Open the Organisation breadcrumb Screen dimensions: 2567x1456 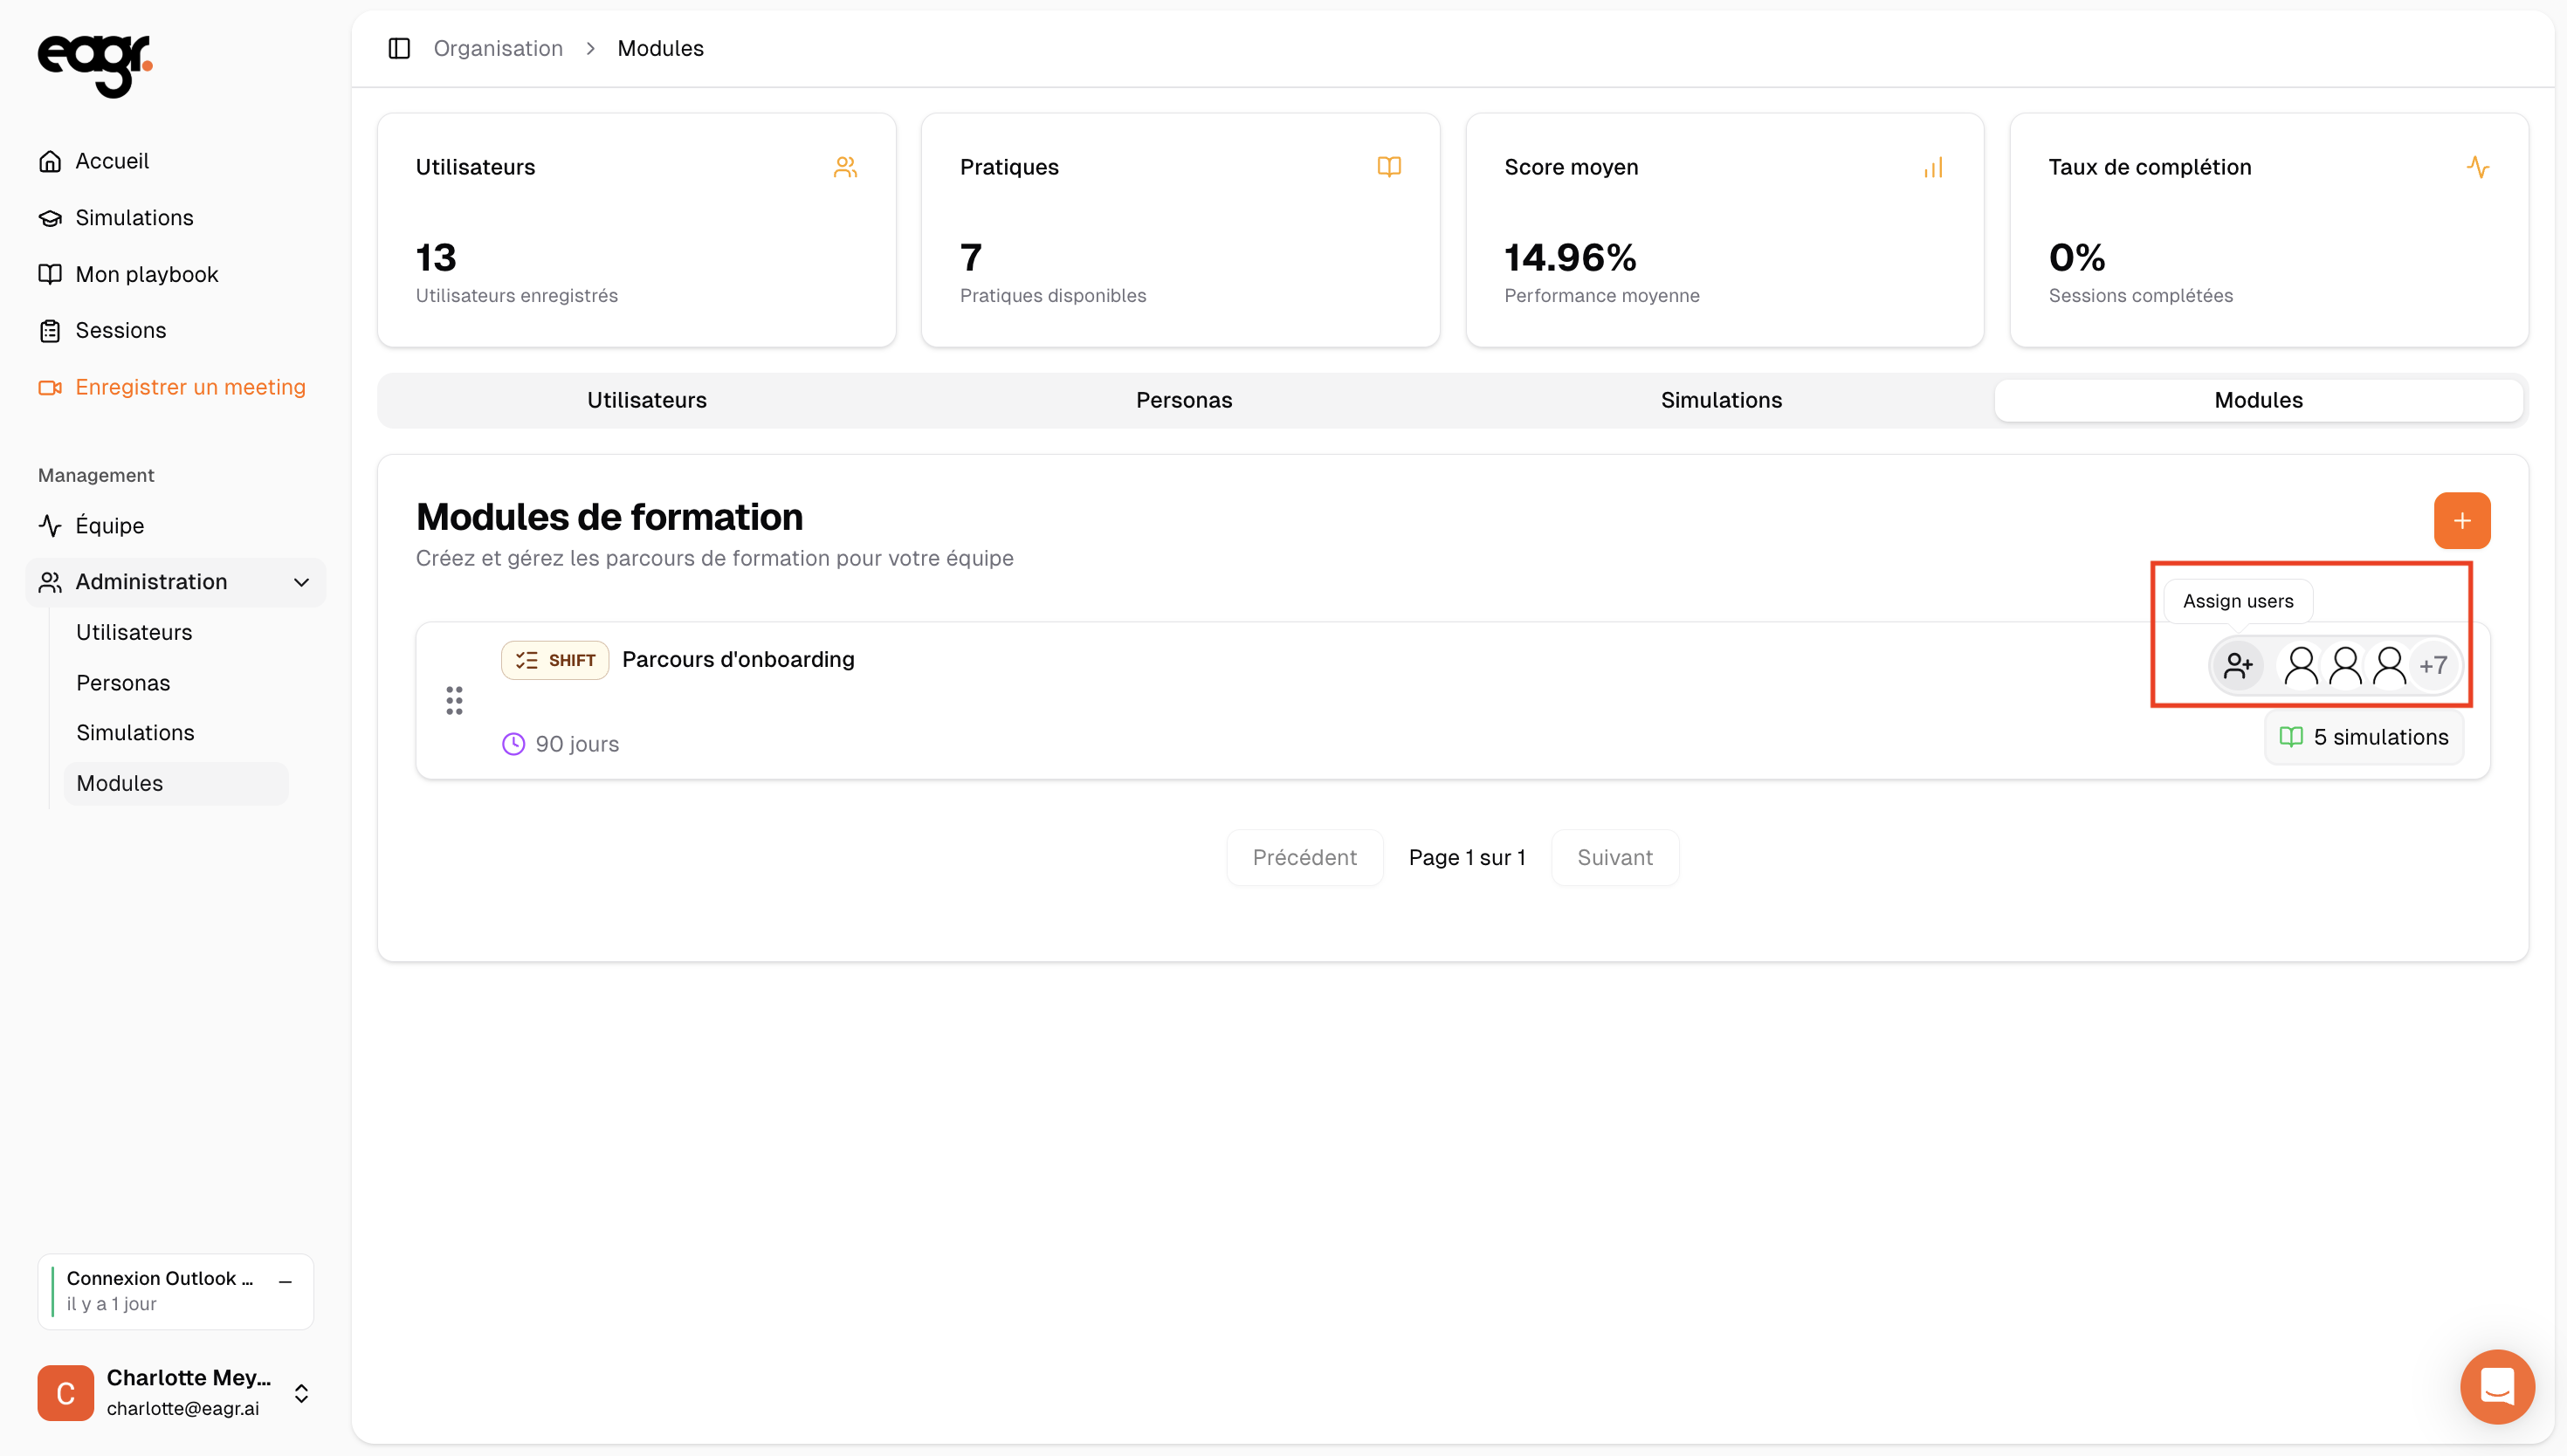coord(497,48)
